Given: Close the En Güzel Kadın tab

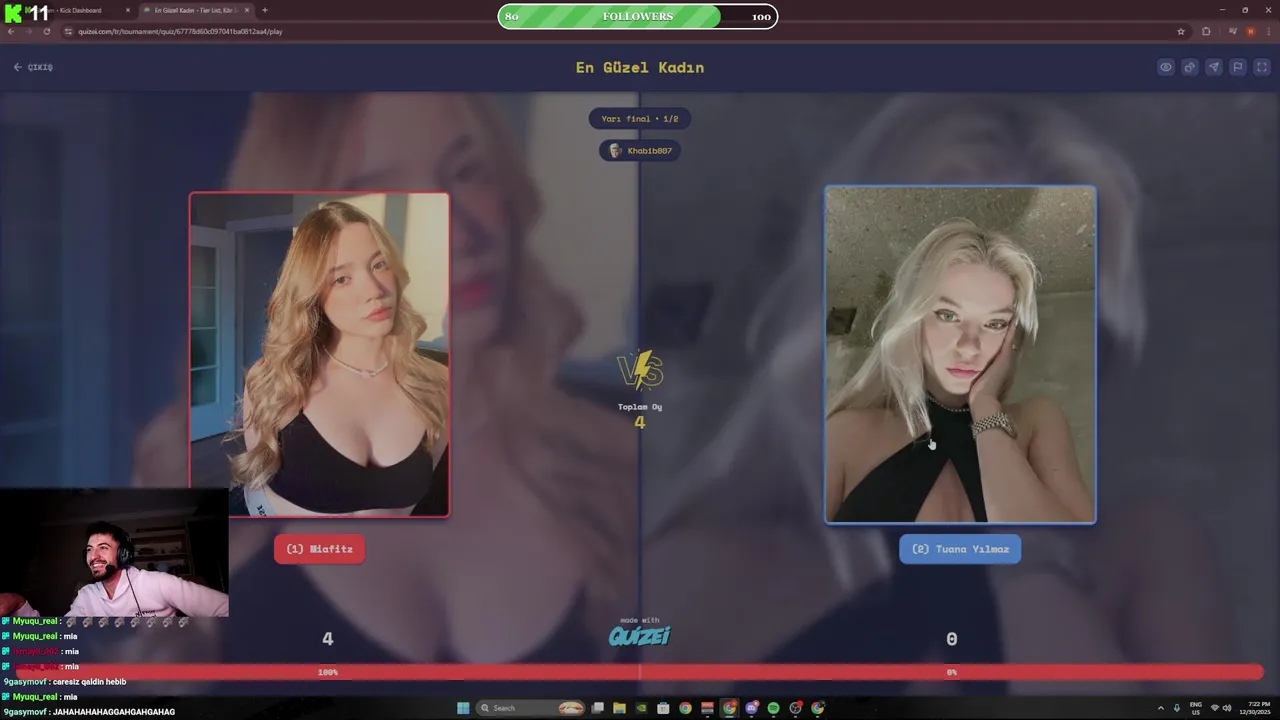Looking at the screenshot, I should click(x=247, y=10).
